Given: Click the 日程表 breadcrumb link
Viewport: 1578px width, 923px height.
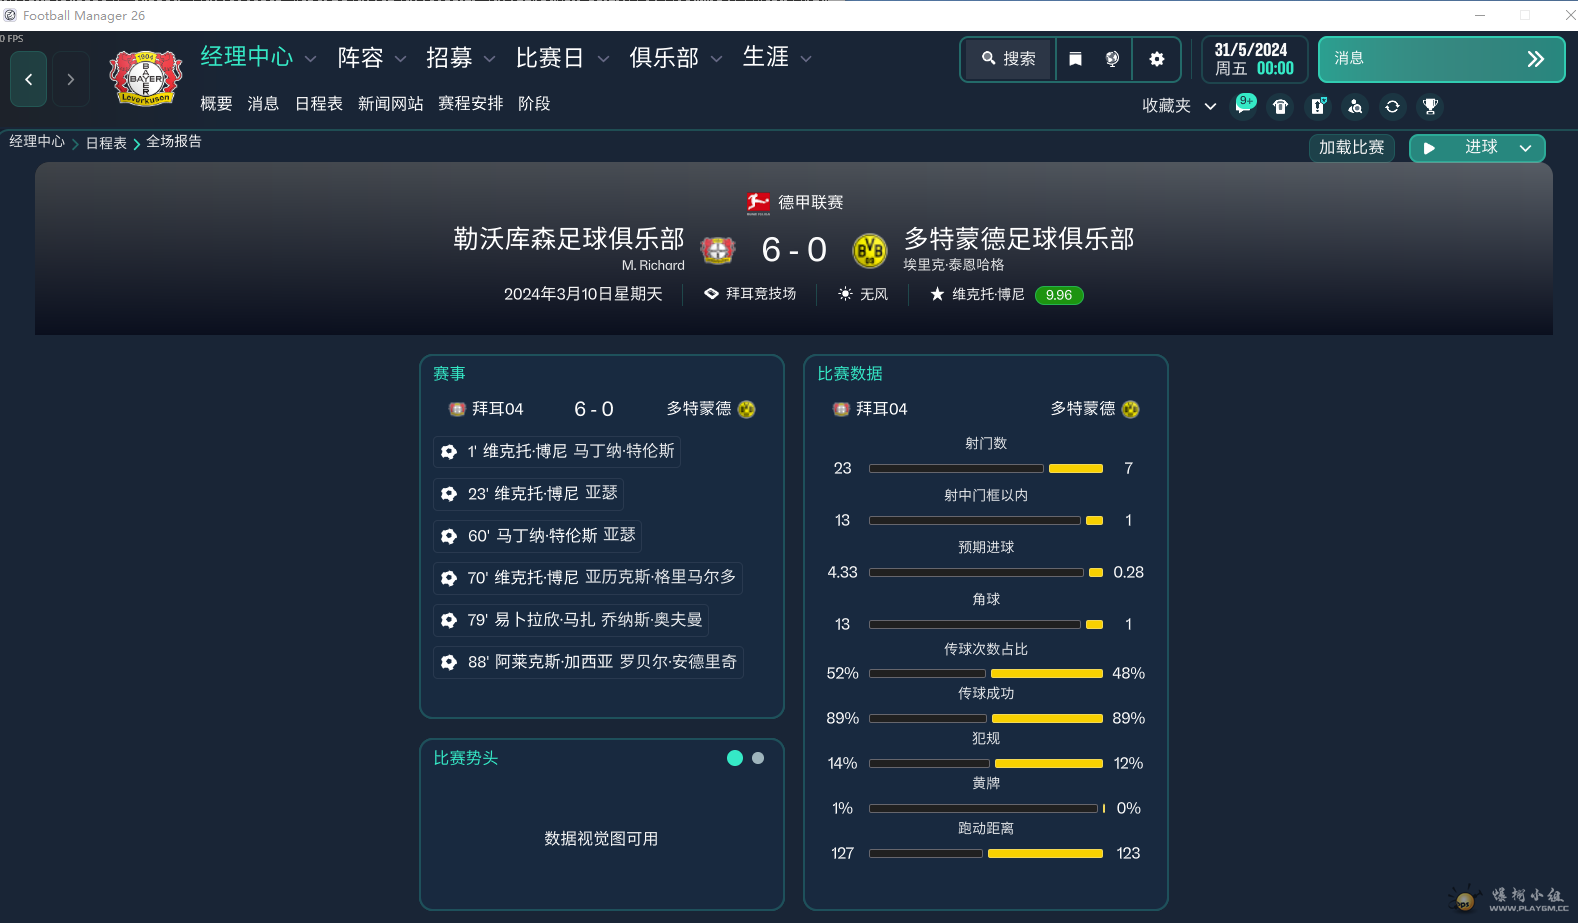Looking at the screenshot, I should click(x=106, y=143).
